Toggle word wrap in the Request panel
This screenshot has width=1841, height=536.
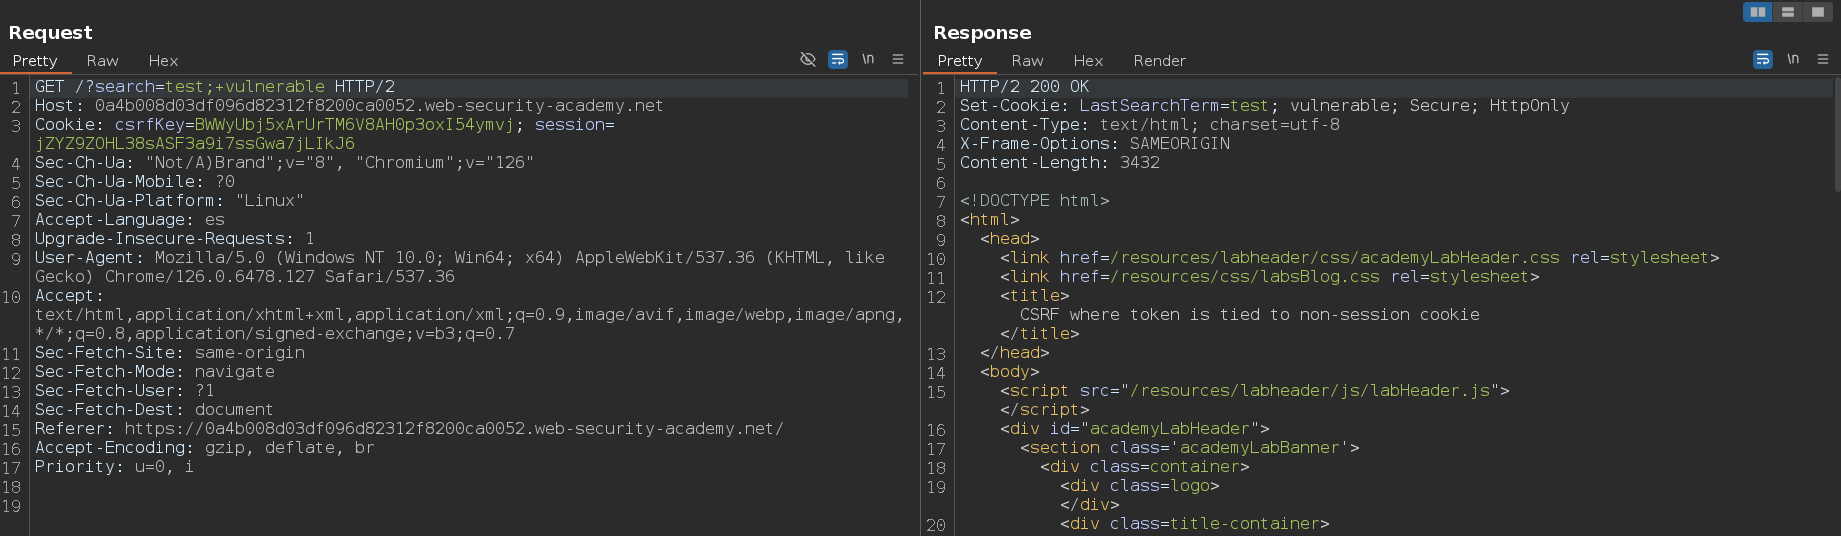pyautogui.click(x=838, y=59)
